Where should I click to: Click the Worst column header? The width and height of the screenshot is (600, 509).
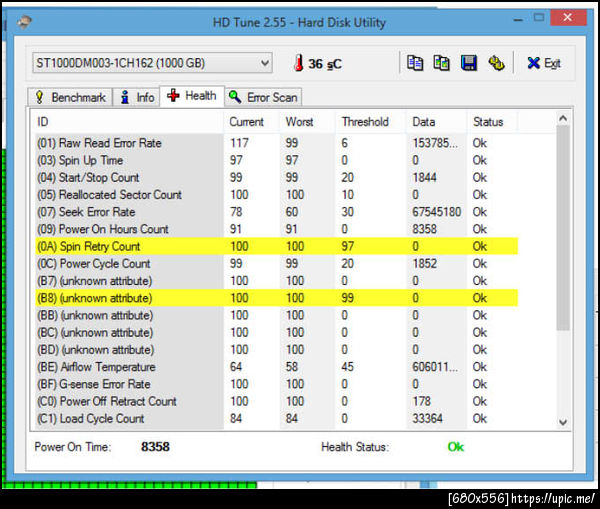click(x=308, y=122)
